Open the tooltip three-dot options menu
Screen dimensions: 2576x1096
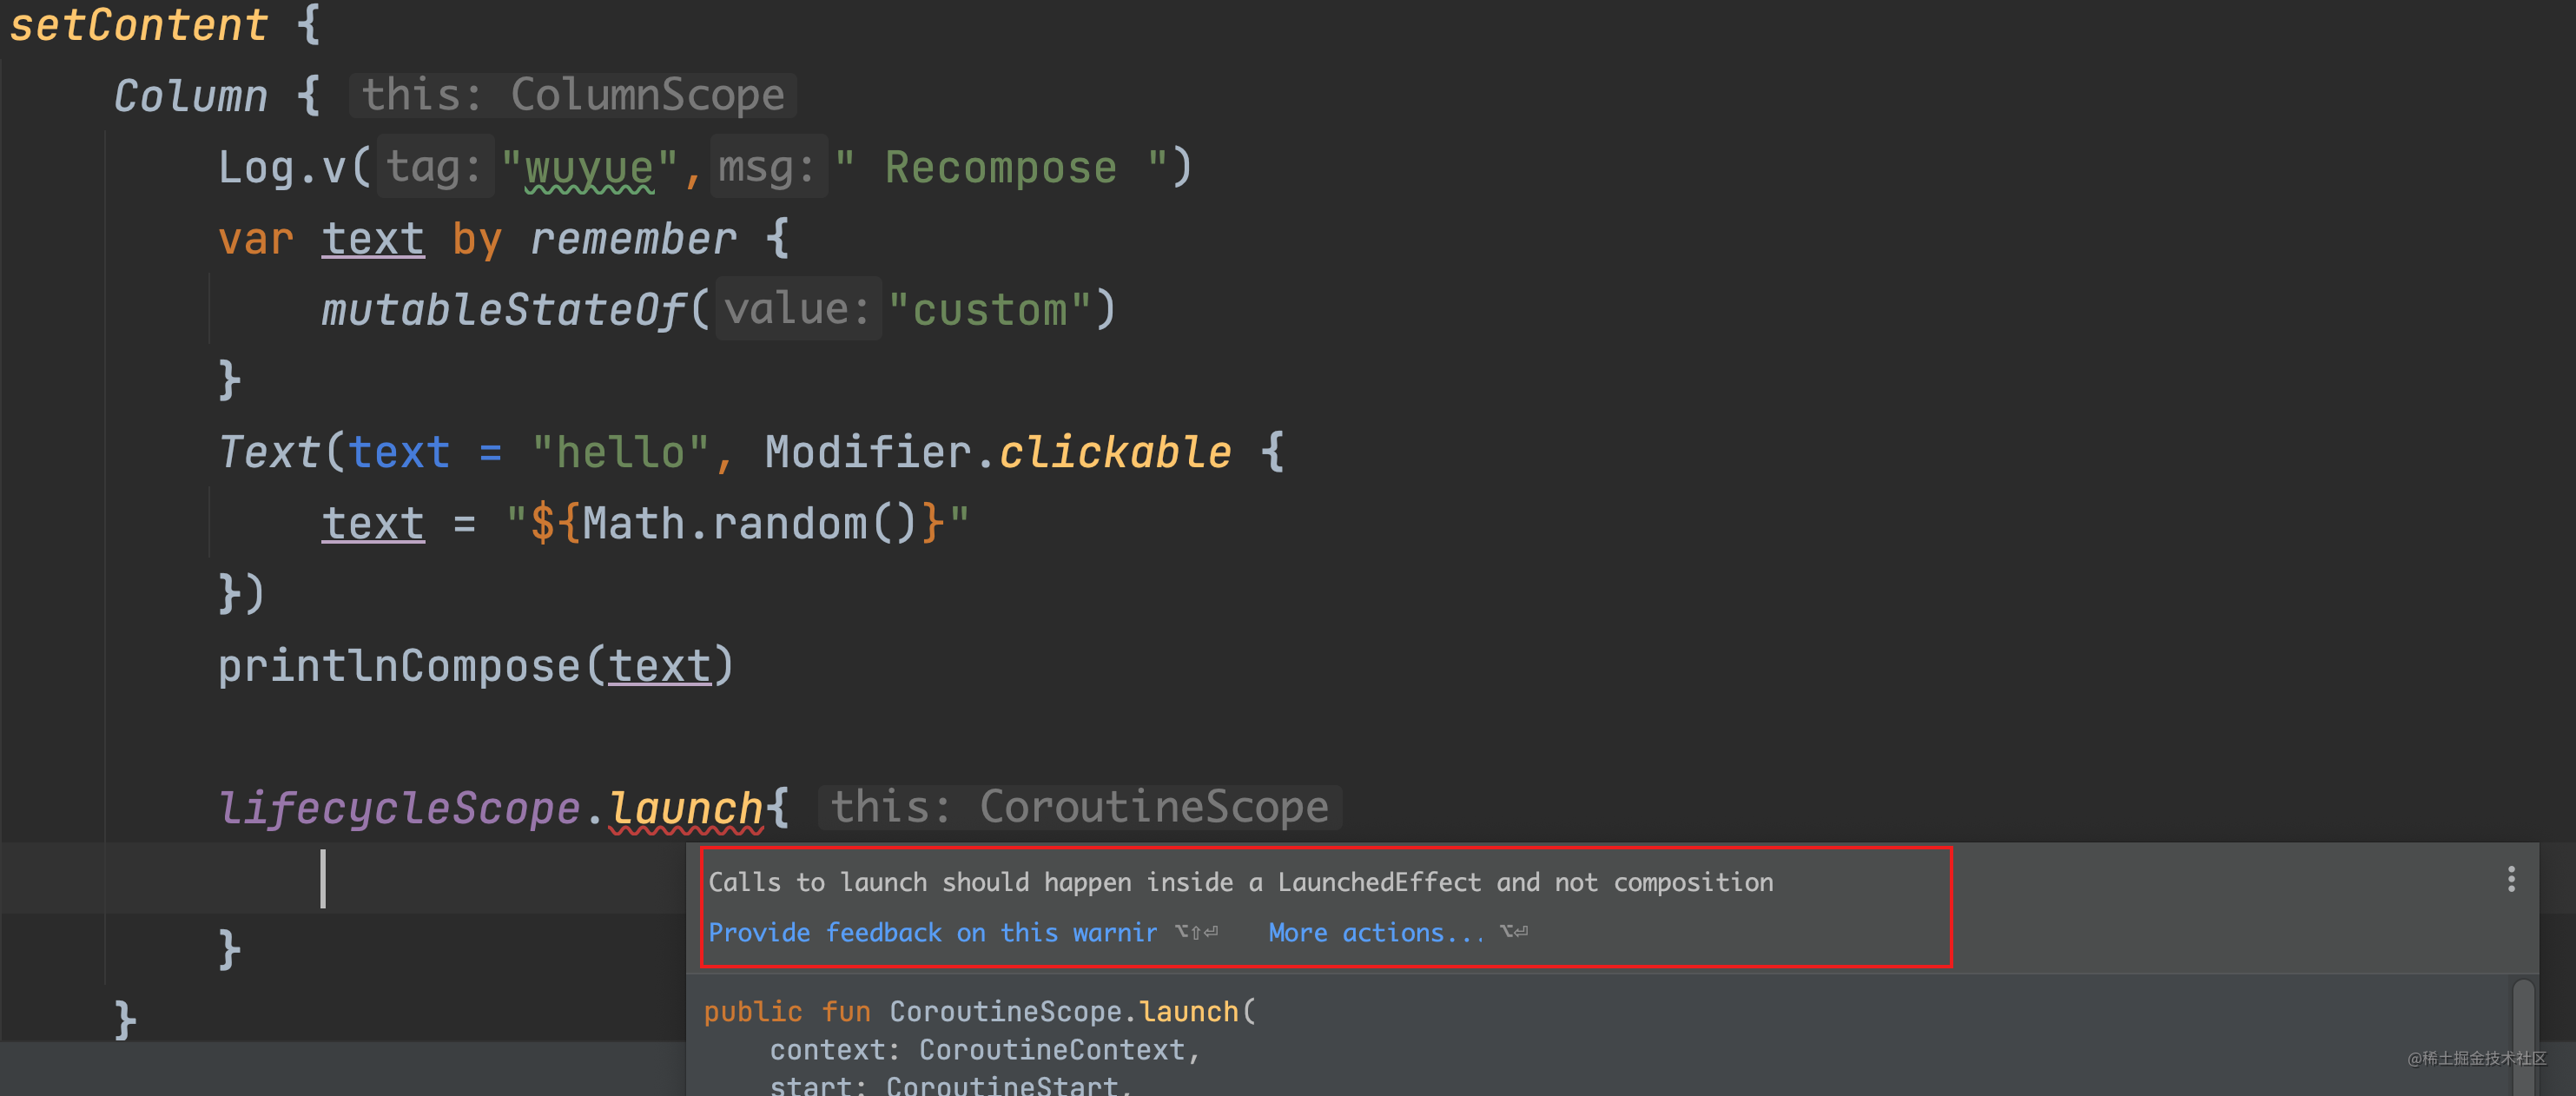pos(2510,880)
